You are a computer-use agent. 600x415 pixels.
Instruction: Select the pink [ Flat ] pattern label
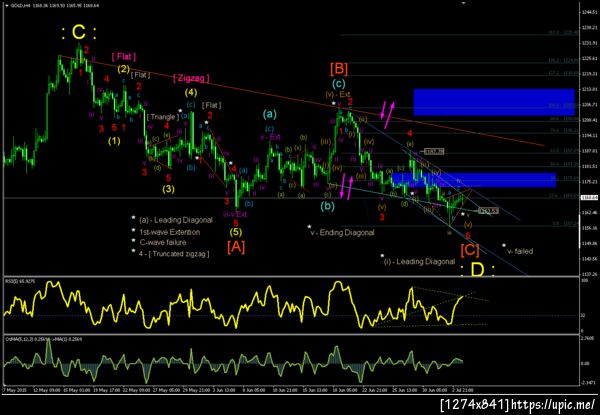point(124,57)
